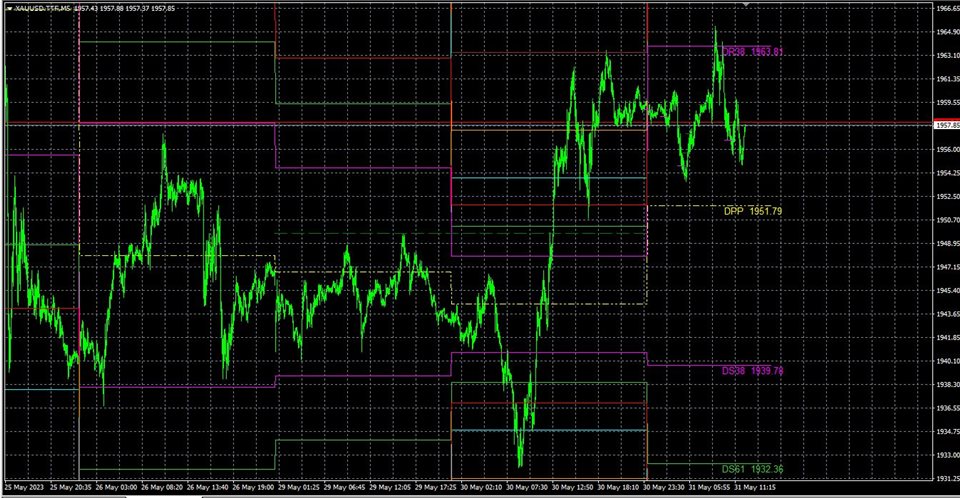This screenshot has height=498, width=960.
Task: Click the 31 May 05:55 time label
Action: point(709,488)
